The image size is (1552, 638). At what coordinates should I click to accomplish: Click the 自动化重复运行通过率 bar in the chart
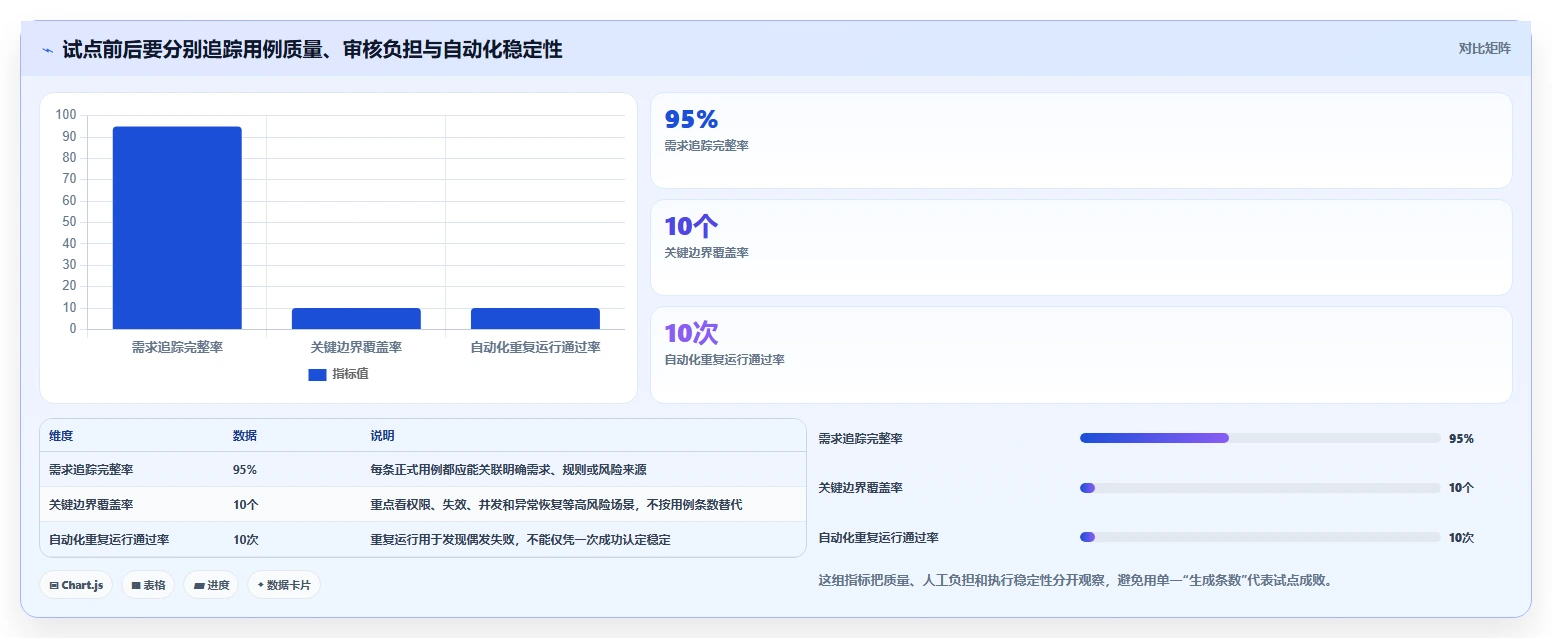(x=535, y=318)
